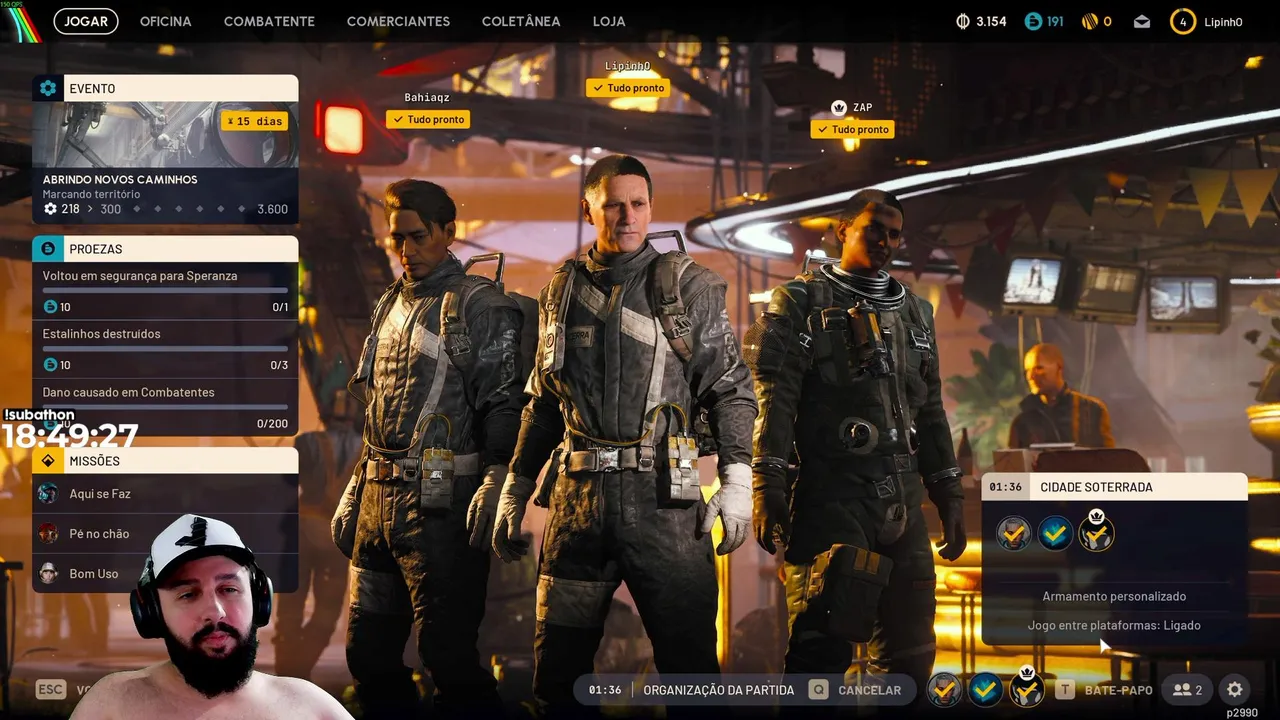
Task: Click the Aqui se Faz mission avatar
Action: [48, 494]
